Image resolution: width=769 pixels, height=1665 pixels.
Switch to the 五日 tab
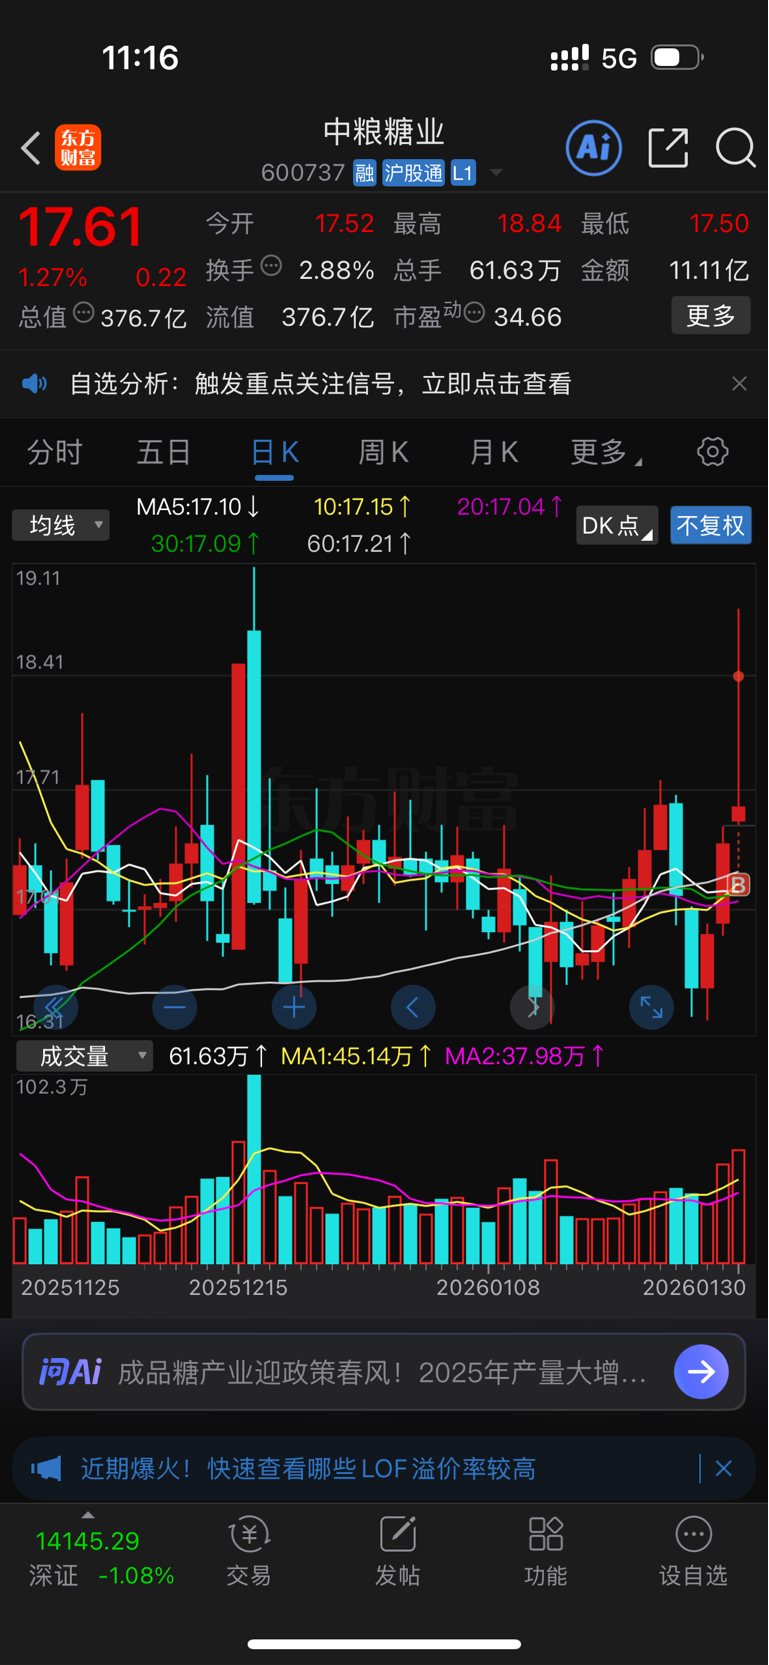click(164, 452)
